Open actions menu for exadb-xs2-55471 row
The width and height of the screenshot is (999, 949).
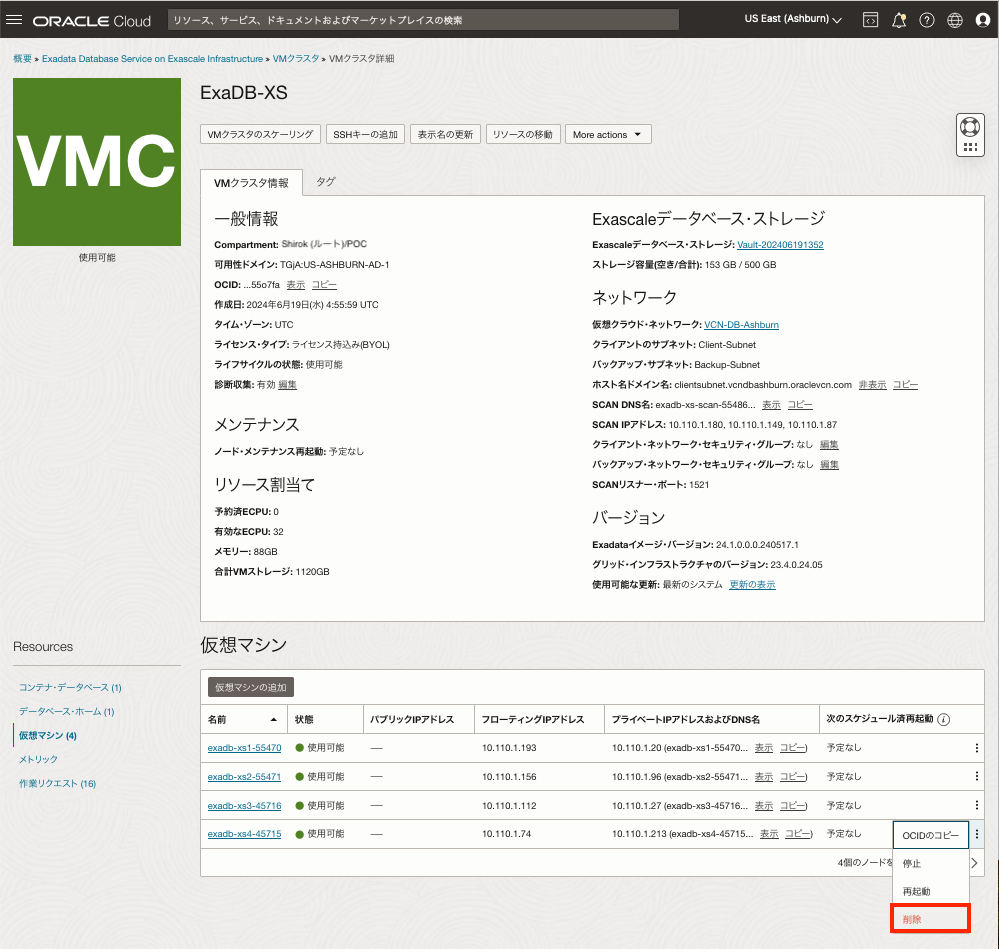tap(977, 776)
